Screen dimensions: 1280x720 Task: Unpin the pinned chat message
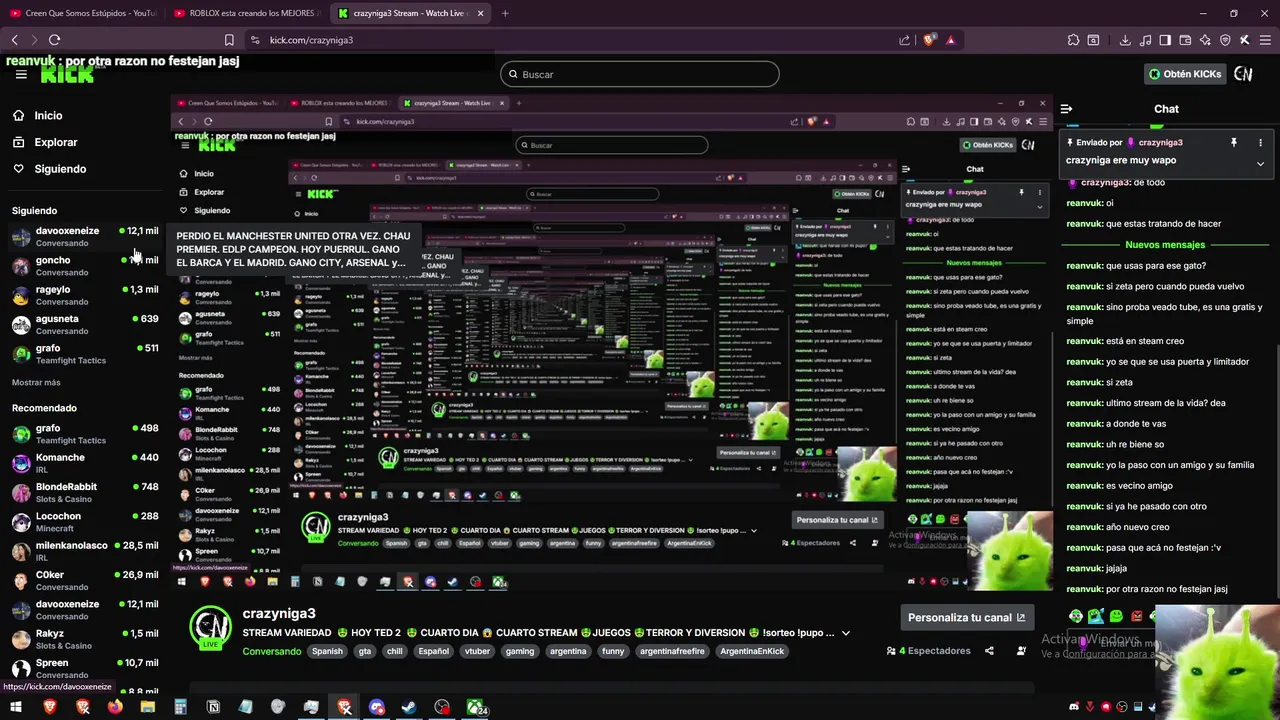(1233, 143)
